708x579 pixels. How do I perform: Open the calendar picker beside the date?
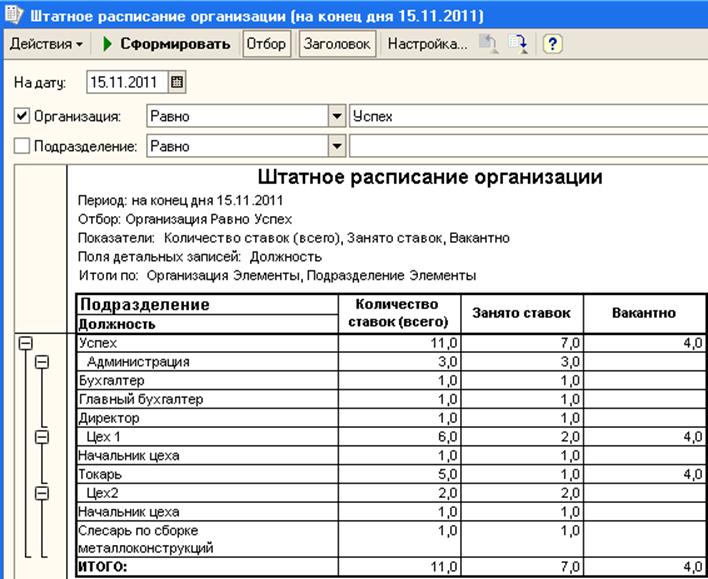pos(177,82)
